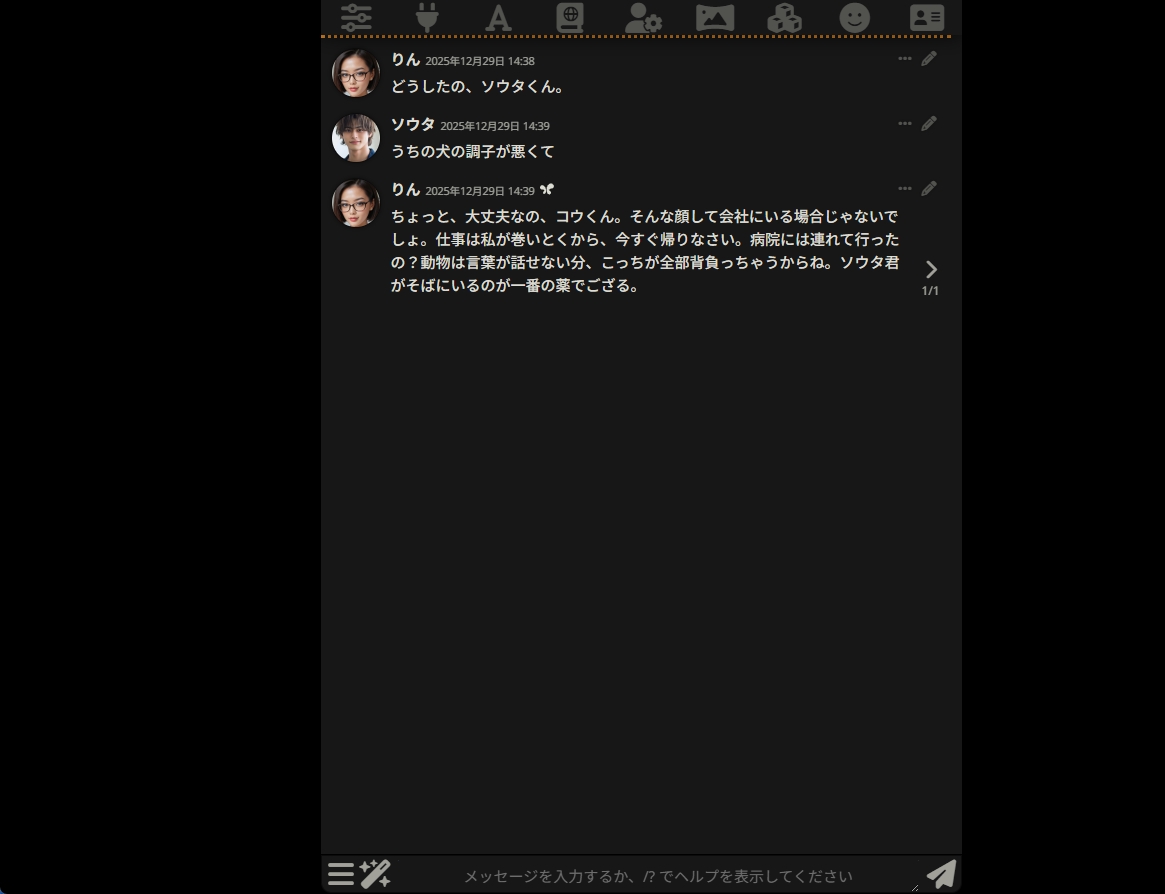Click りん's avatar thumbnail
Screen dimensions: 1165x894
pos(355,72)
